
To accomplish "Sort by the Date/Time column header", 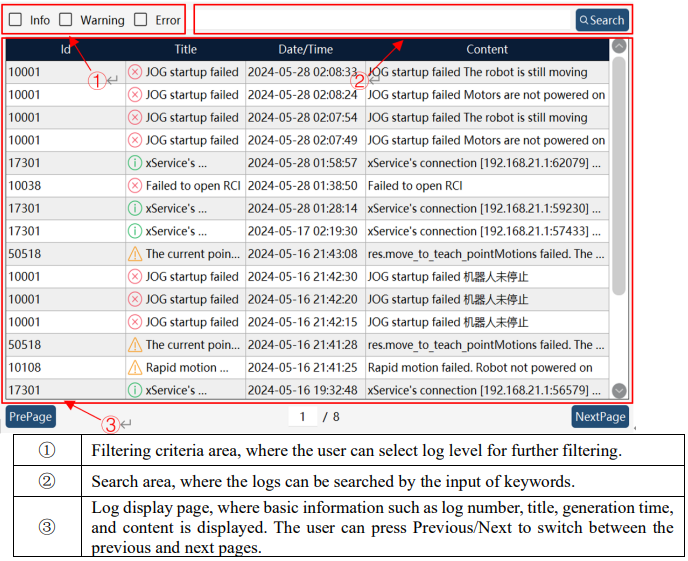I will point(305,49).
